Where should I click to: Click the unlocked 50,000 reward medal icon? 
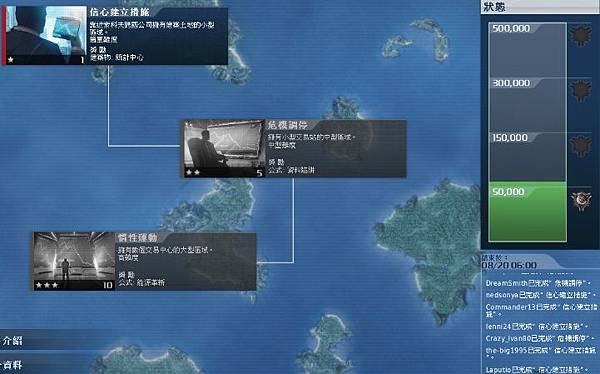581,200
